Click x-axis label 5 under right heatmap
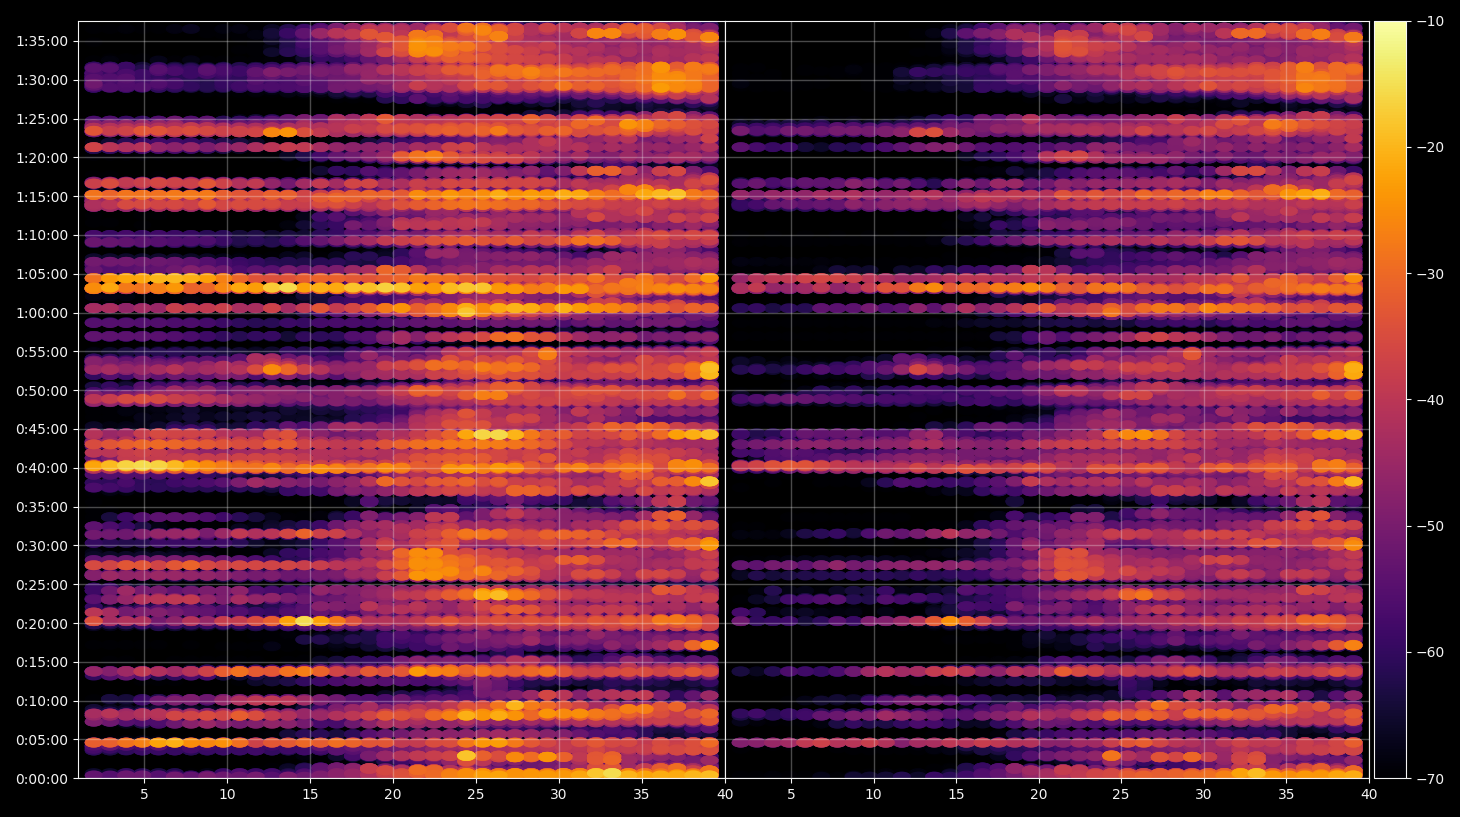This screenshot has height=817, width=1460. click(791, 794)
